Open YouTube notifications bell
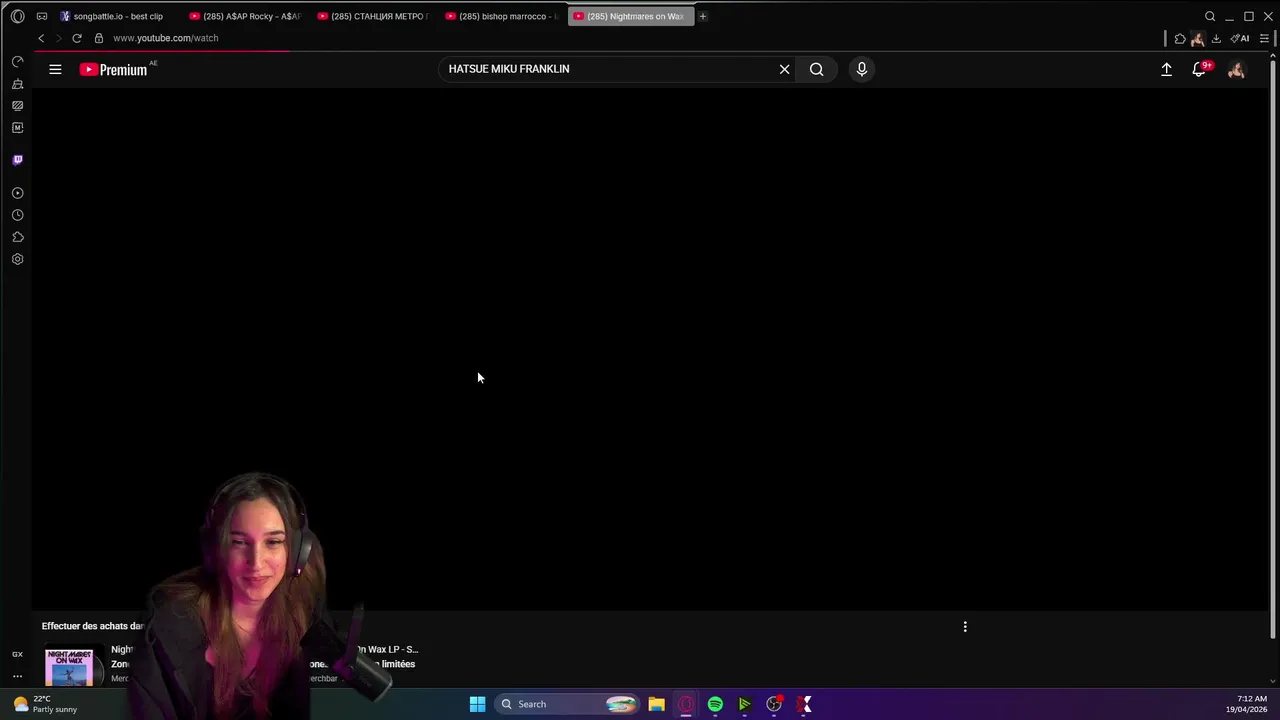The height and width of the screenshot is (720, 1280). (1199, 69)
